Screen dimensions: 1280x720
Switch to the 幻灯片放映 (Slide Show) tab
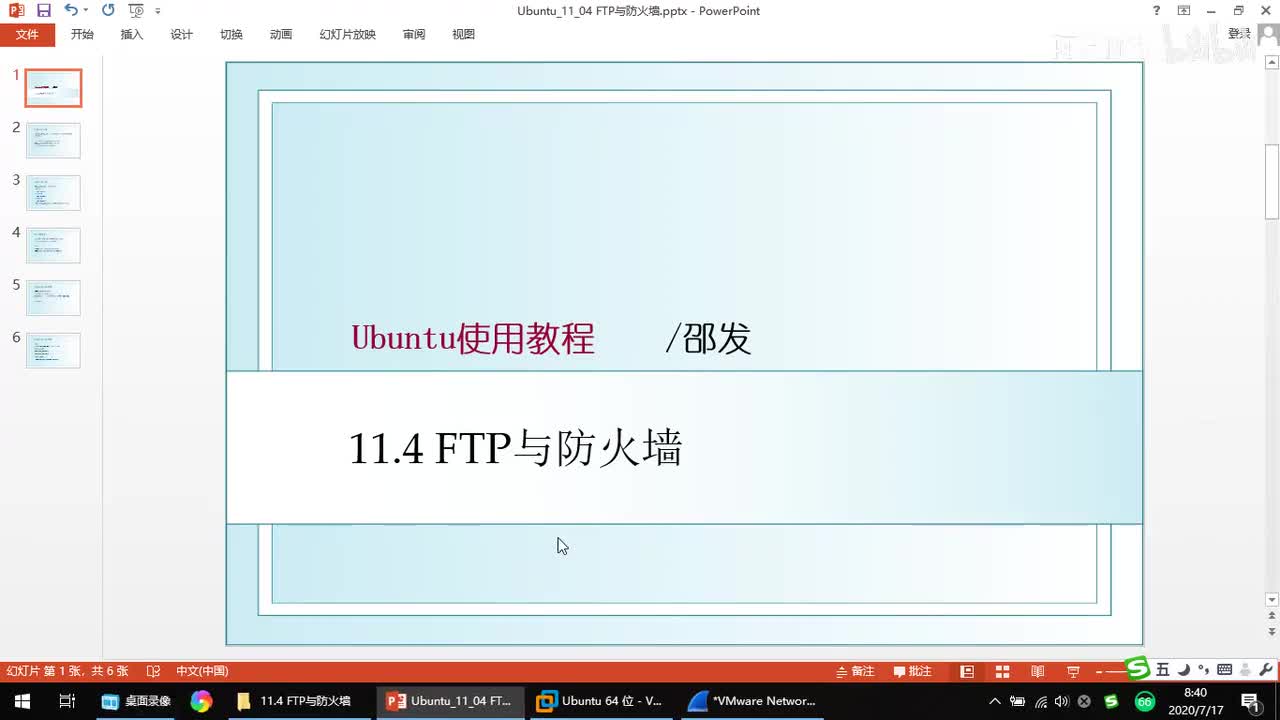click(x=347, y=34)
